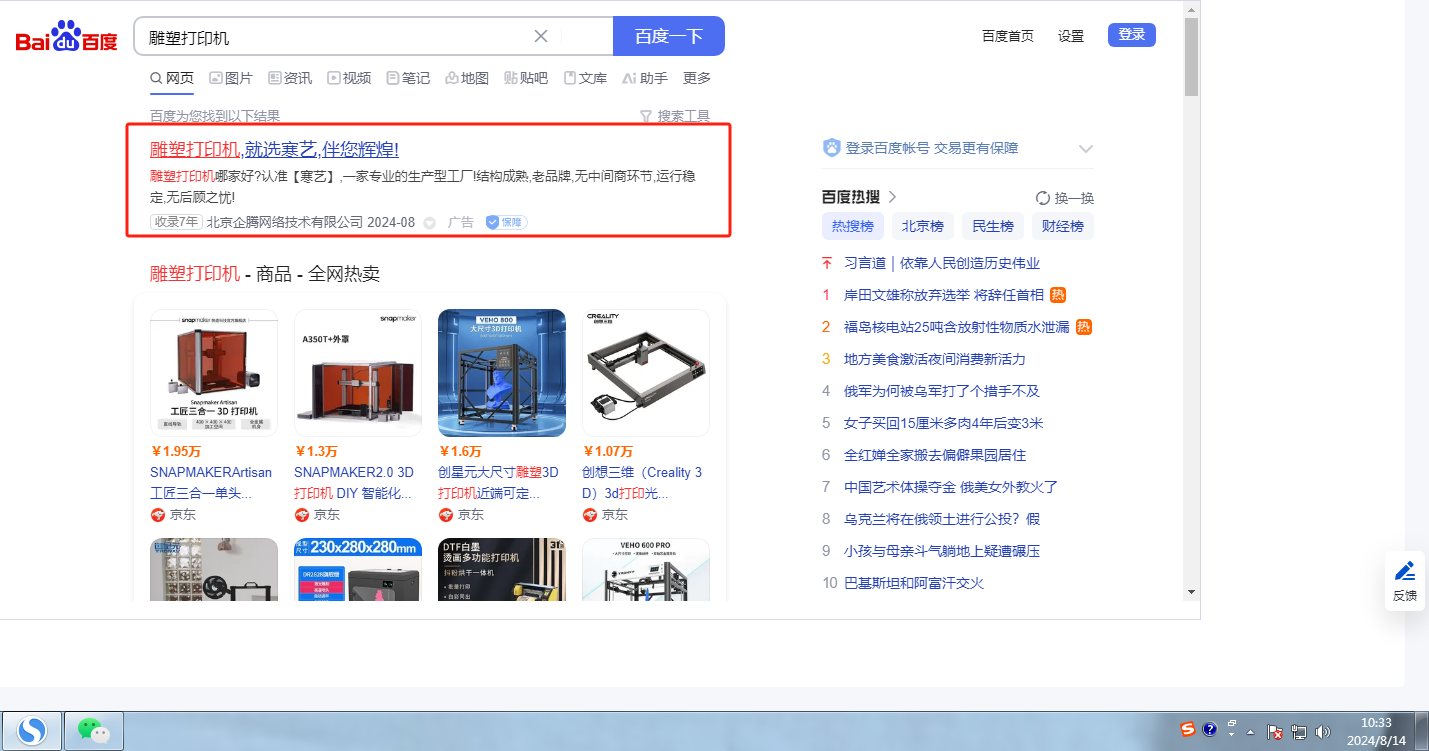Switch to the 资讯 search tab
Viewport: 1429px width, 751px height.
pos(290,78)
